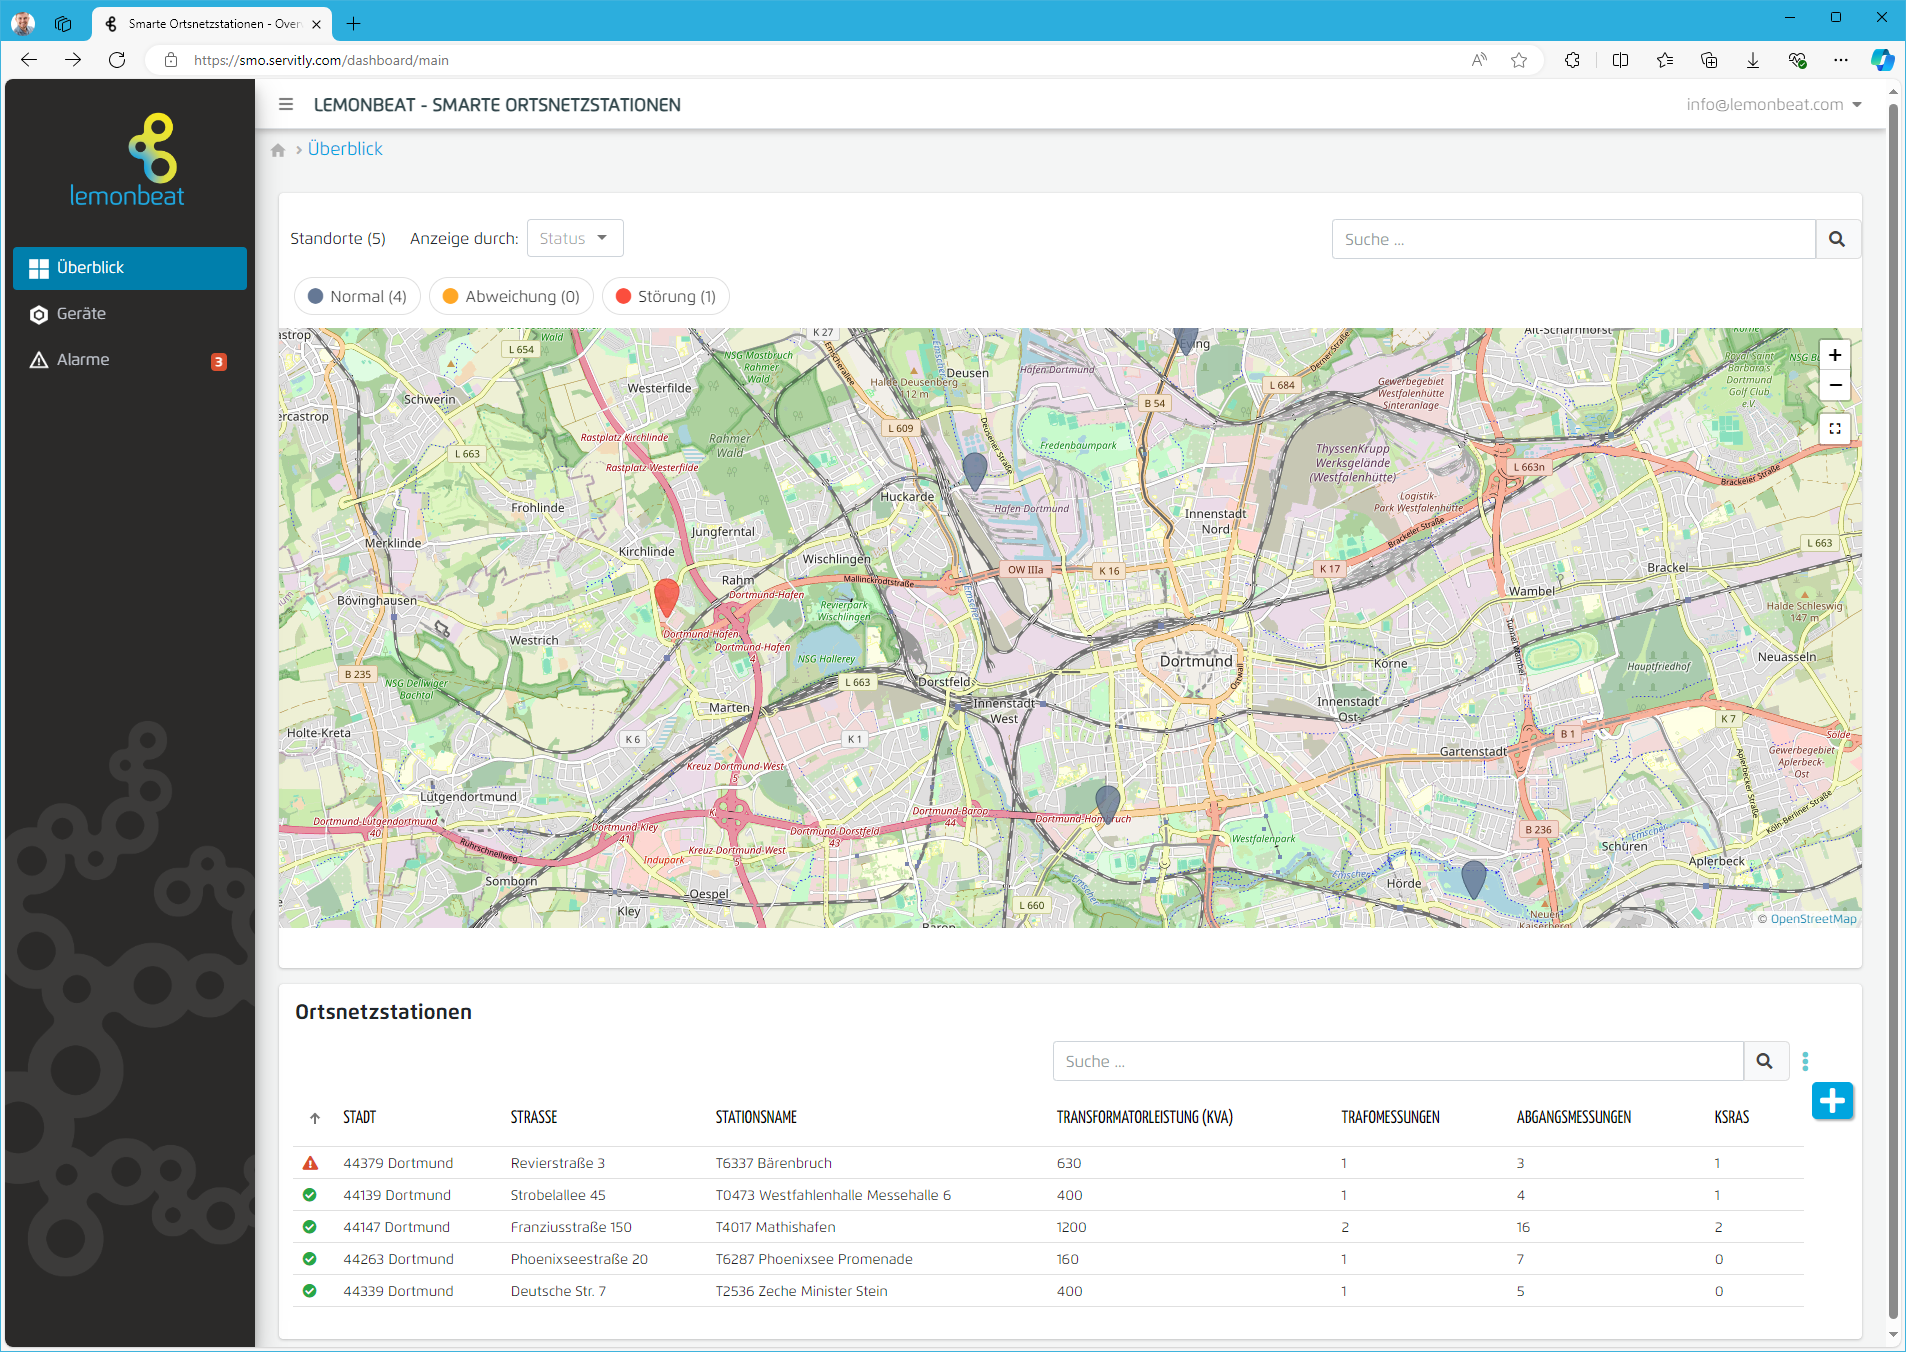
Task: Toggle the Abweichung (0) status filter
Action: (511, 296)
